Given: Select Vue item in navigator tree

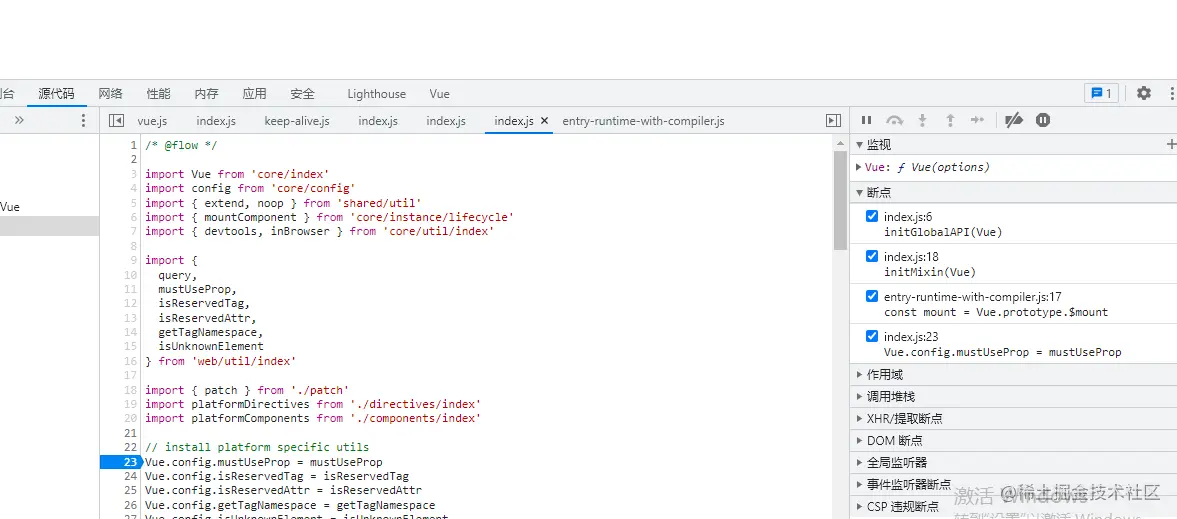Looking at the screenshot, I should click(x=10, y=207).
